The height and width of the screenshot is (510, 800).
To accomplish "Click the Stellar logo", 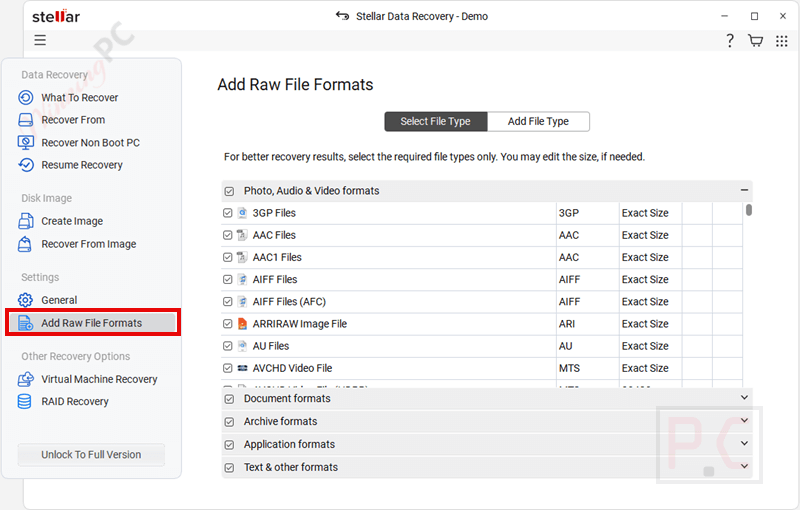I will click(56, 16).
